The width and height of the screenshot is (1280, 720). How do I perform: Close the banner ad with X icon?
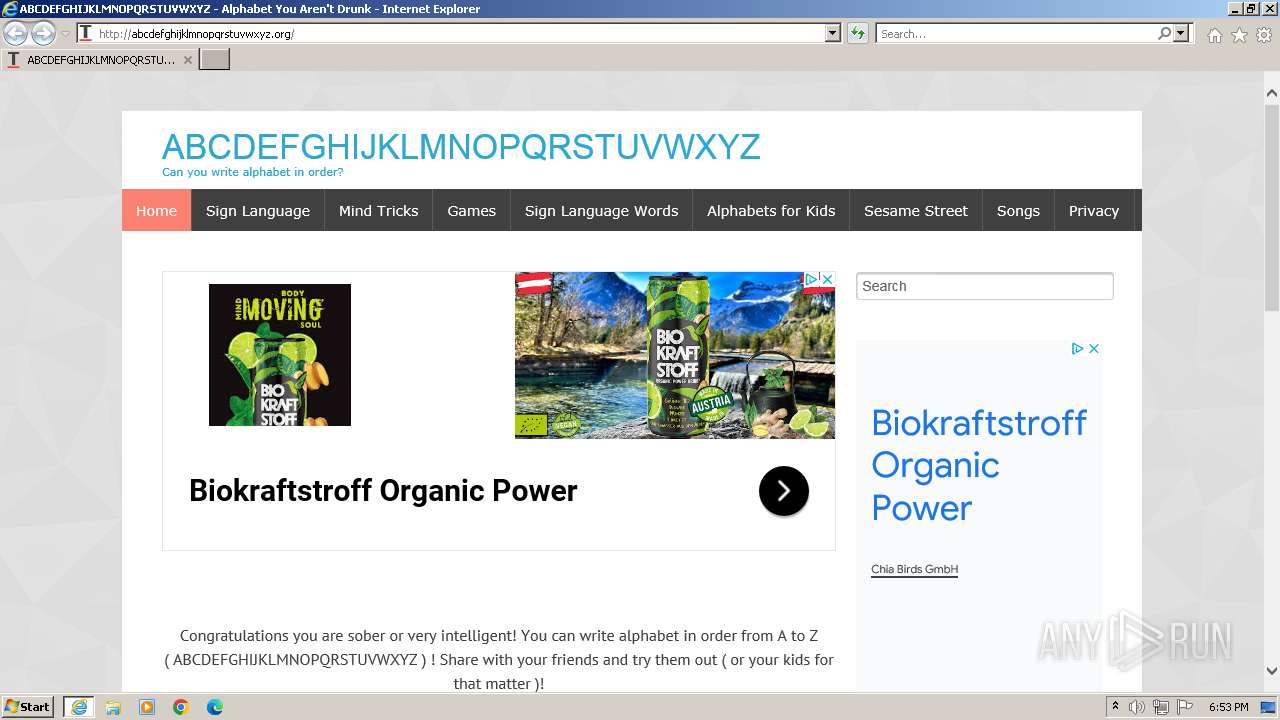[828, 279]
